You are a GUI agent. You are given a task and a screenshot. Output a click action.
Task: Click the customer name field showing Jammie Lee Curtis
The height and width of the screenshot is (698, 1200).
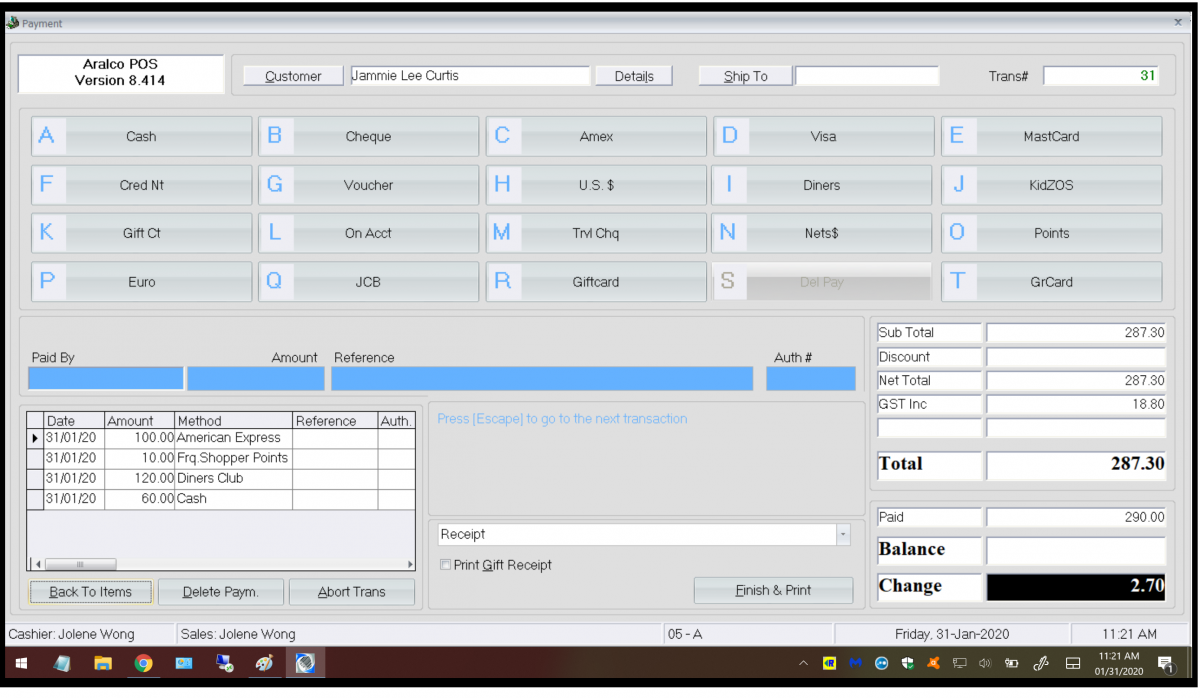click(470, 75)
